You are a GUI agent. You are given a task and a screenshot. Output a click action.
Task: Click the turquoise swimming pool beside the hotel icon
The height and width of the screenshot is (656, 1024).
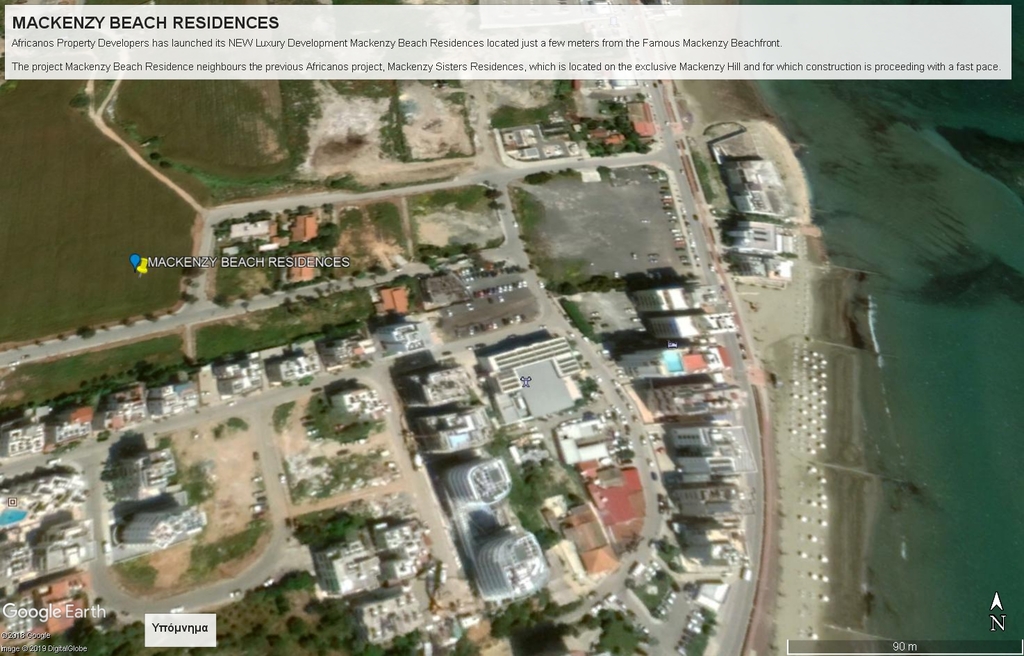674,361
